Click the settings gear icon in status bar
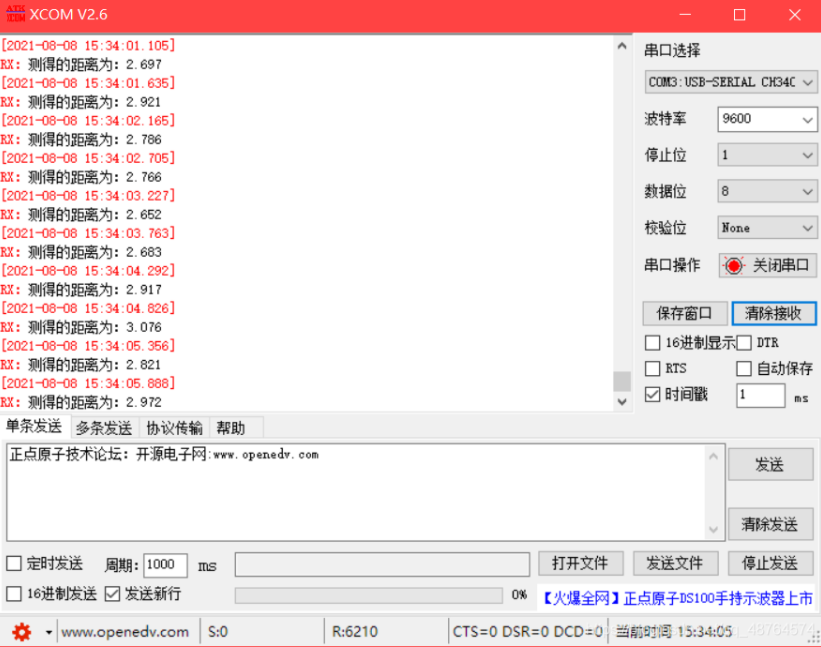 21,632
